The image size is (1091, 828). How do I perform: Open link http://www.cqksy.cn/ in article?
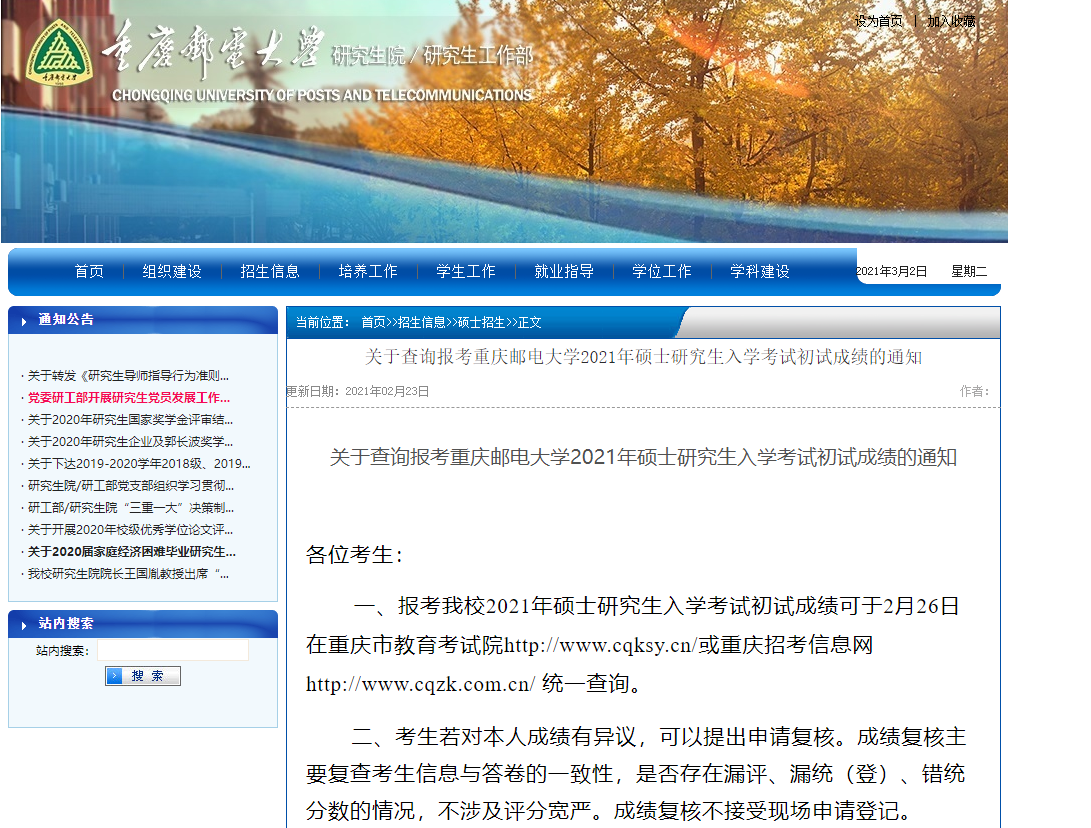pos(600,645)
